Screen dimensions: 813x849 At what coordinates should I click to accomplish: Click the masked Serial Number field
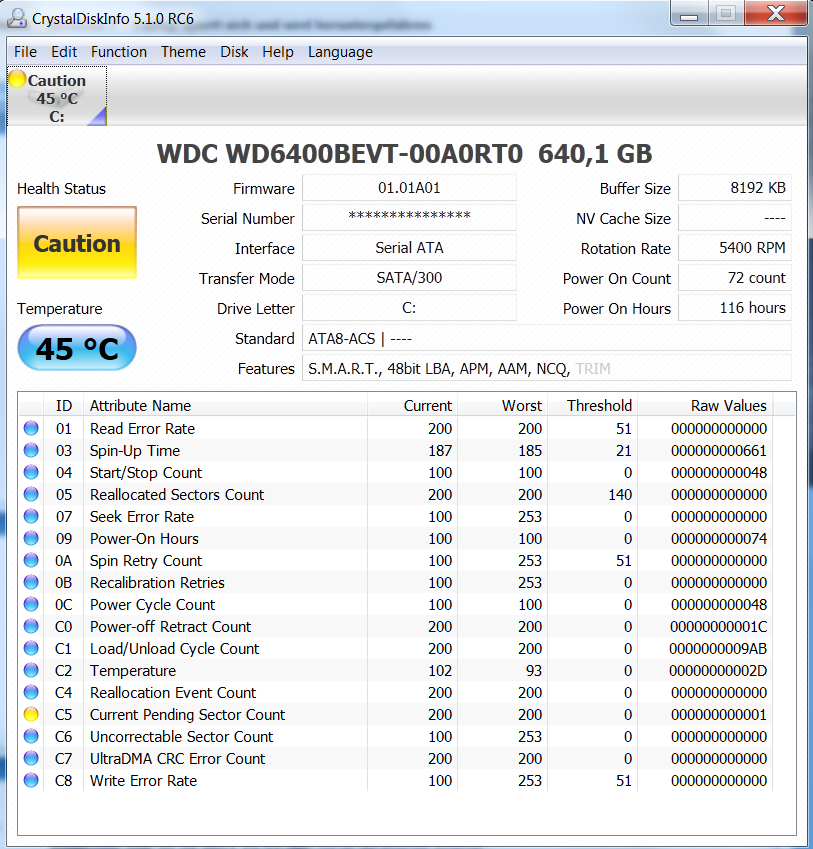click(x=409, y=218)
